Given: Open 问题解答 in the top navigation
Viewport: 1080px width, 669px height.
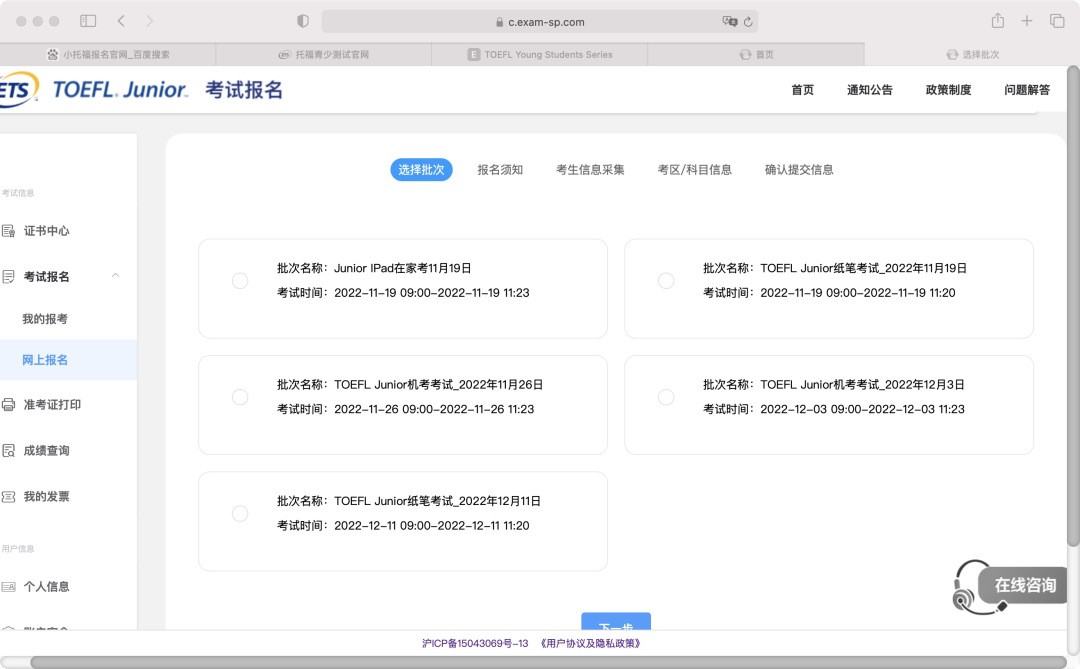Looking at the screenshot, I should 1027,90.
